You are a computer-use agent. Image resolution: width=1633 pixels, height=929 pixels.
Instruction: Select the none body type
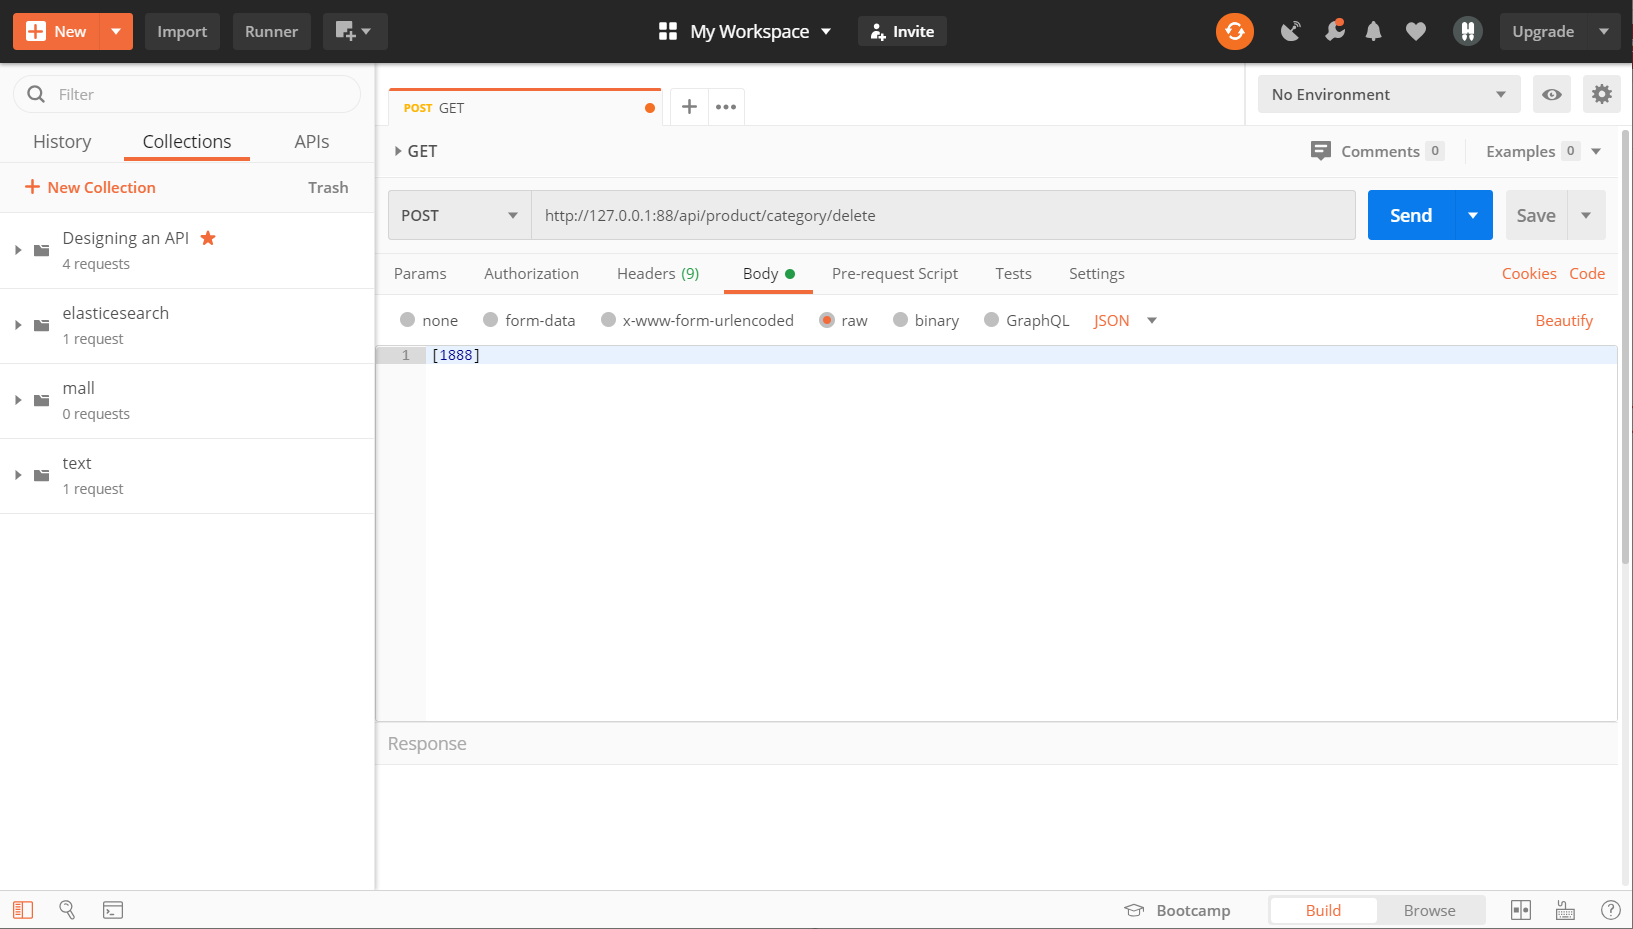[408, 320]
